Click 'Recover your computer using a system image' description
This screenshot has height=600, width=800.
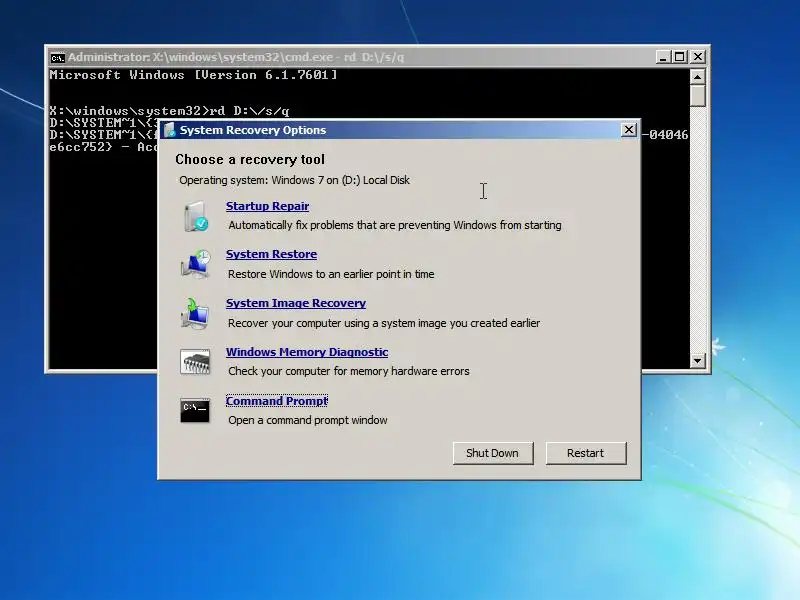point(384,323)
